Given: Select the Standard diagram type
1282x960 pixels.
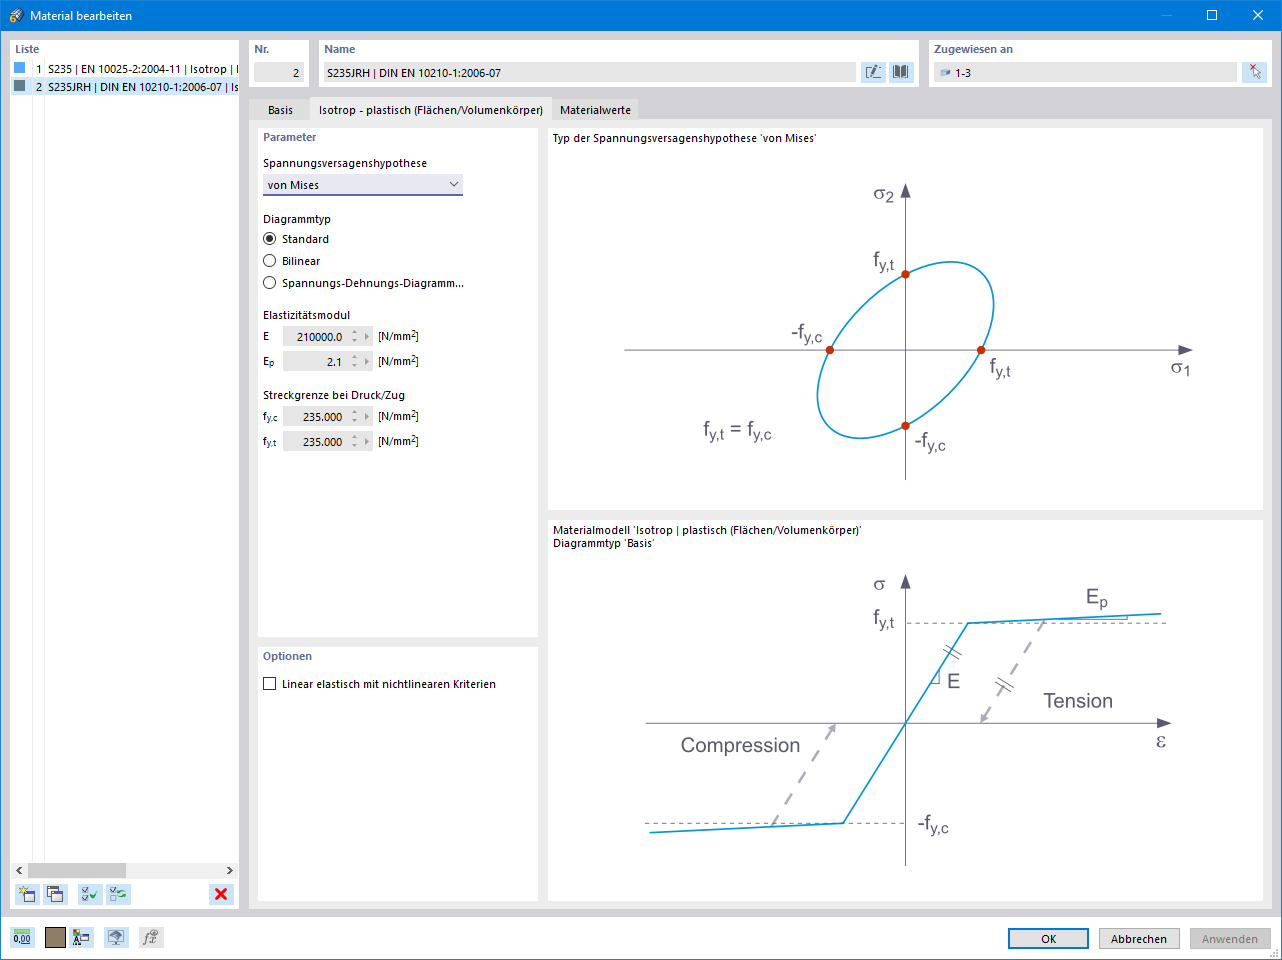Looking at the screenshot, I should click(269, 239).
